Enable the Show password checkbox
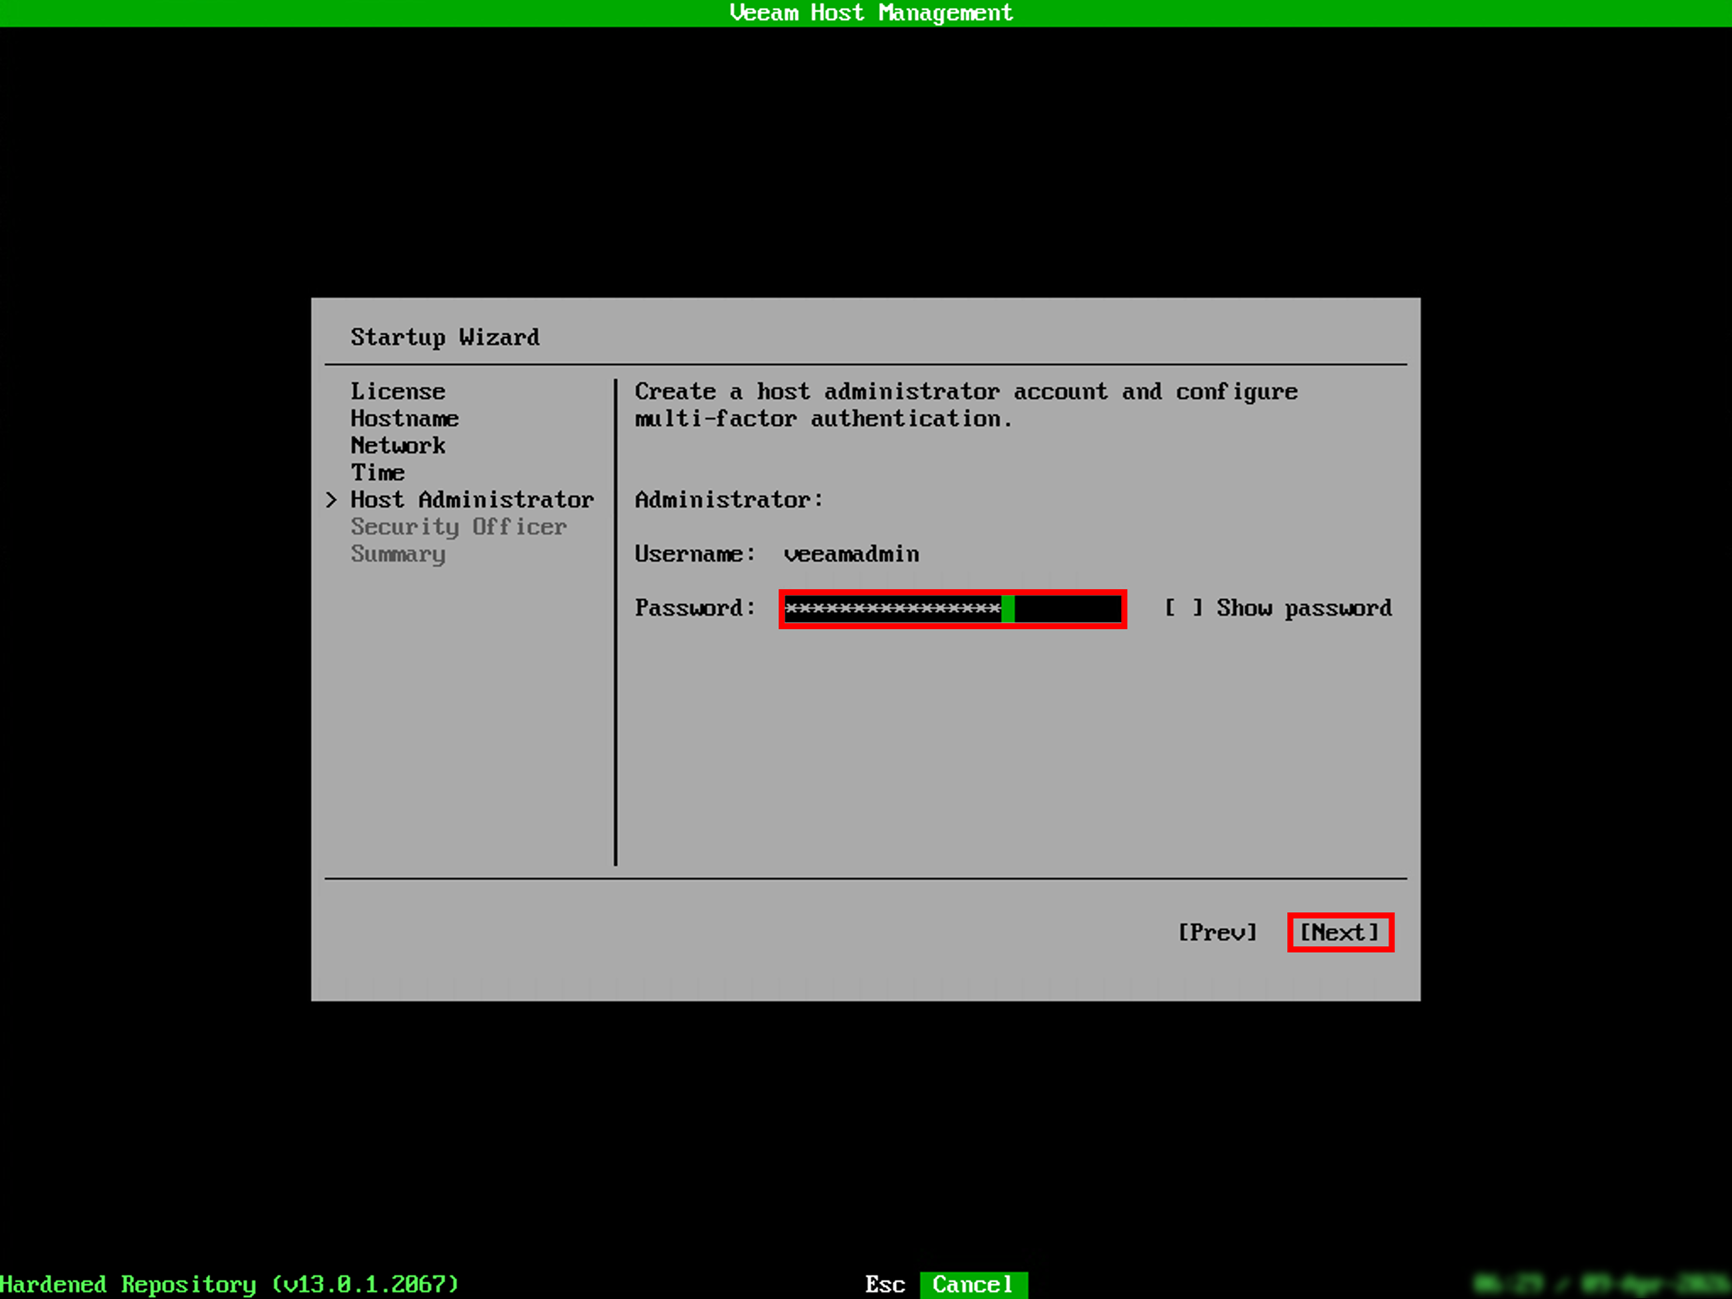 tap(1183, 608)
